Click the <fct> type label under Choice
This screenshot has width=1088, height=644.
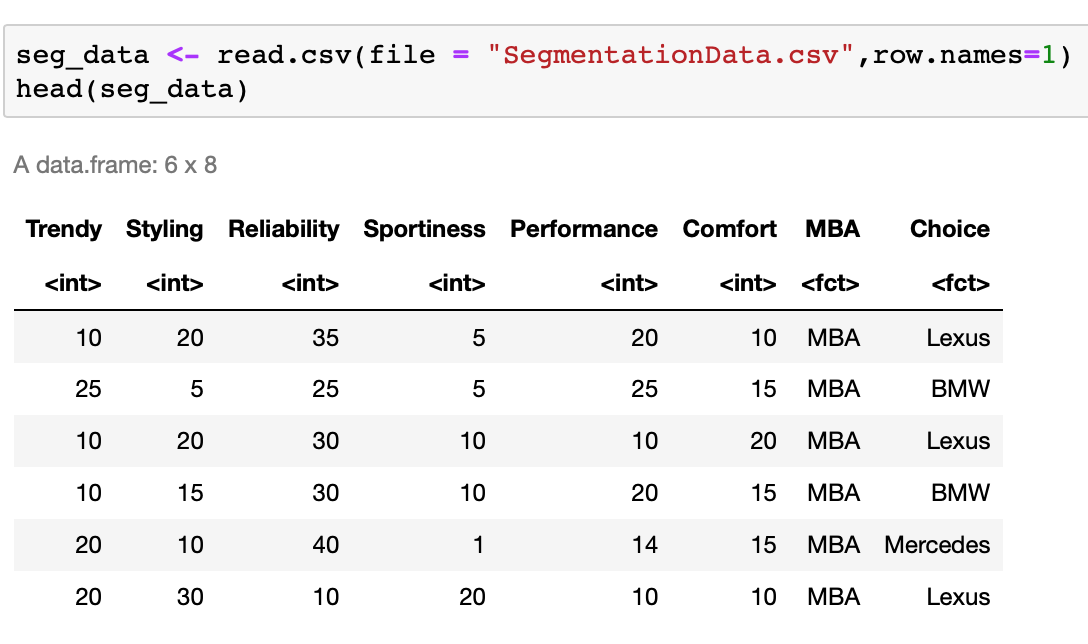click(960, 285)
